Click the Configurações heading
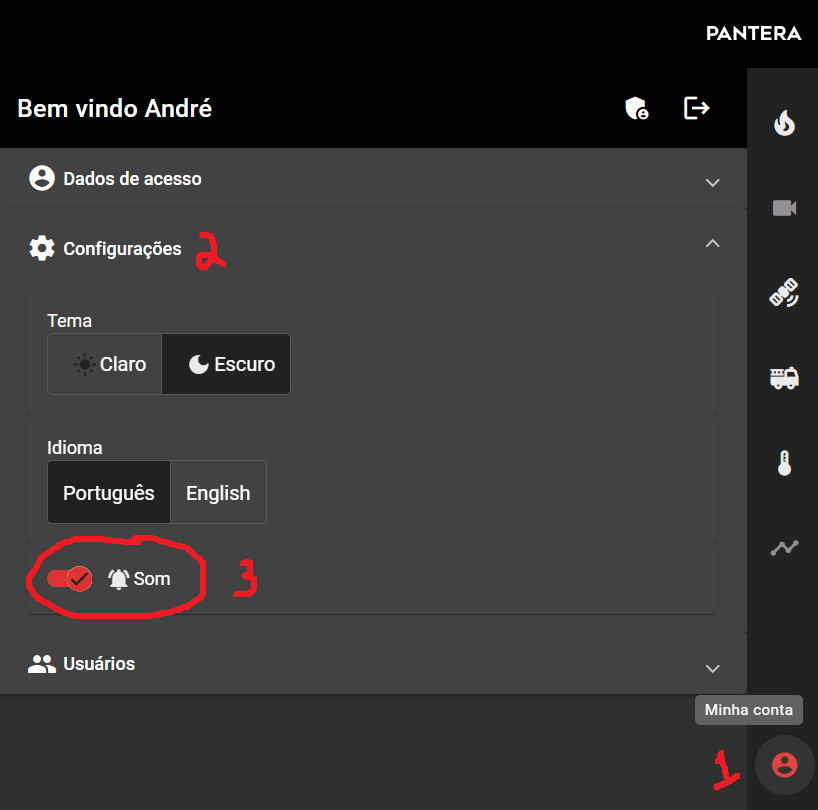Viewport: 818px width, 810px height. coord(123,249)
